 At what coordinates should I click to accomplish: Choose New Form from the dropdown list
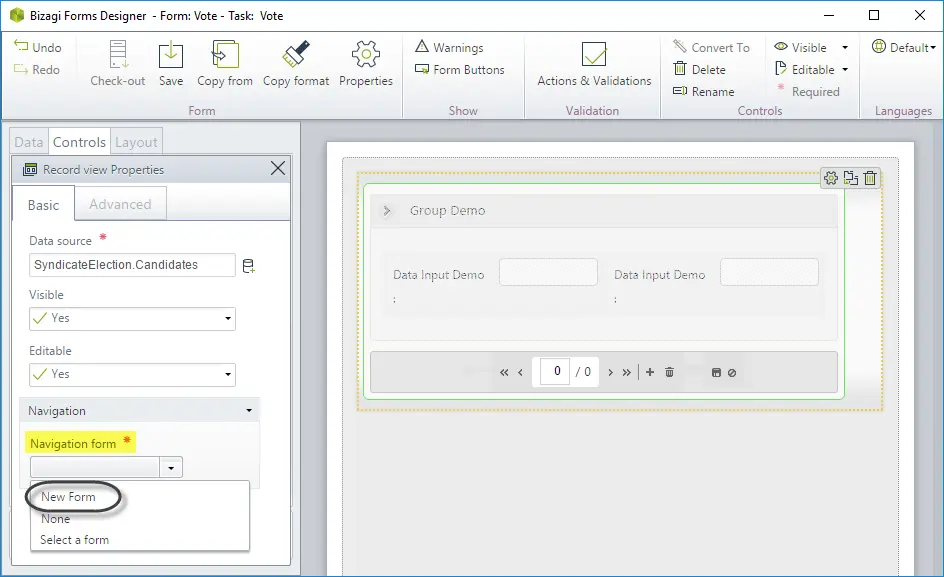coord(68,497)
